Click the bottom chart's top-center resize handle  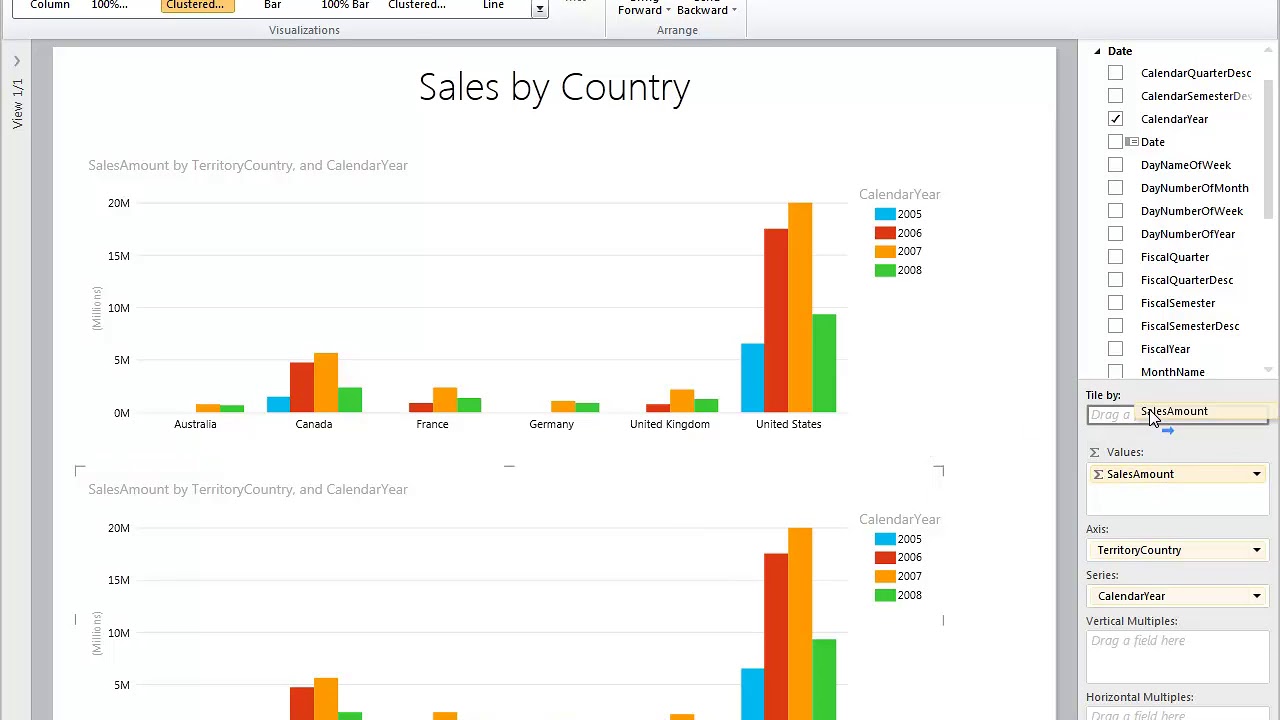pyautogui.click(x=509, y=466)
